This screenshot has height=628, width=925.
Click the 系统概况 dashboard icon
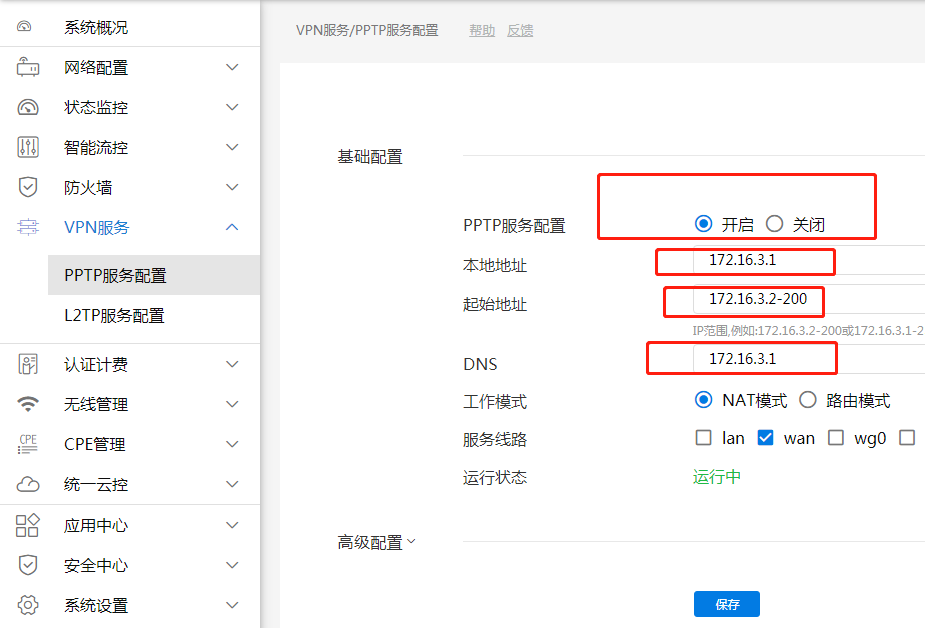27,28
